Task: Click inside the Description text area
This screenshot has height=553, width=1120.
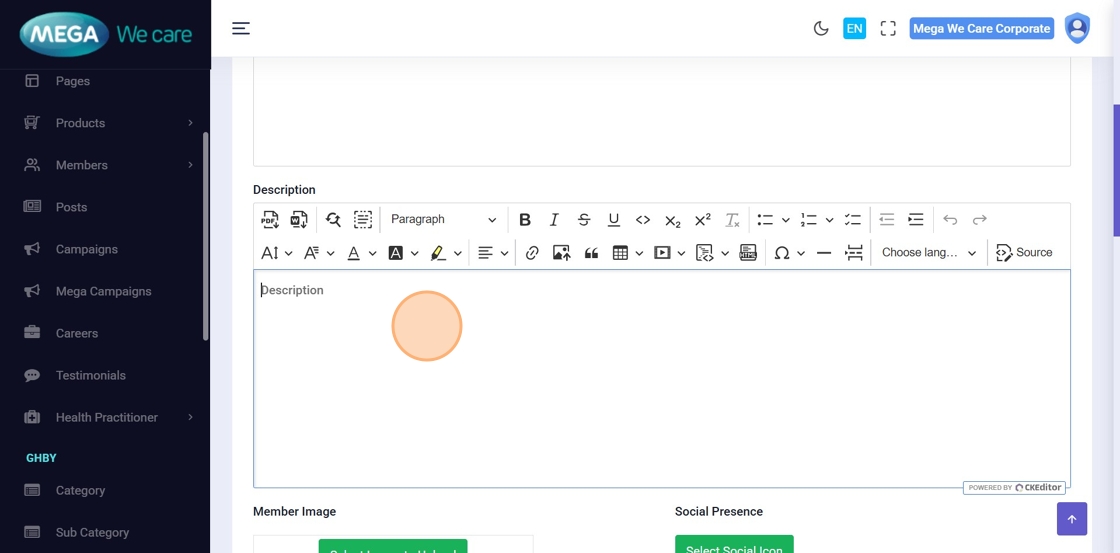Action: click(660, 380)
